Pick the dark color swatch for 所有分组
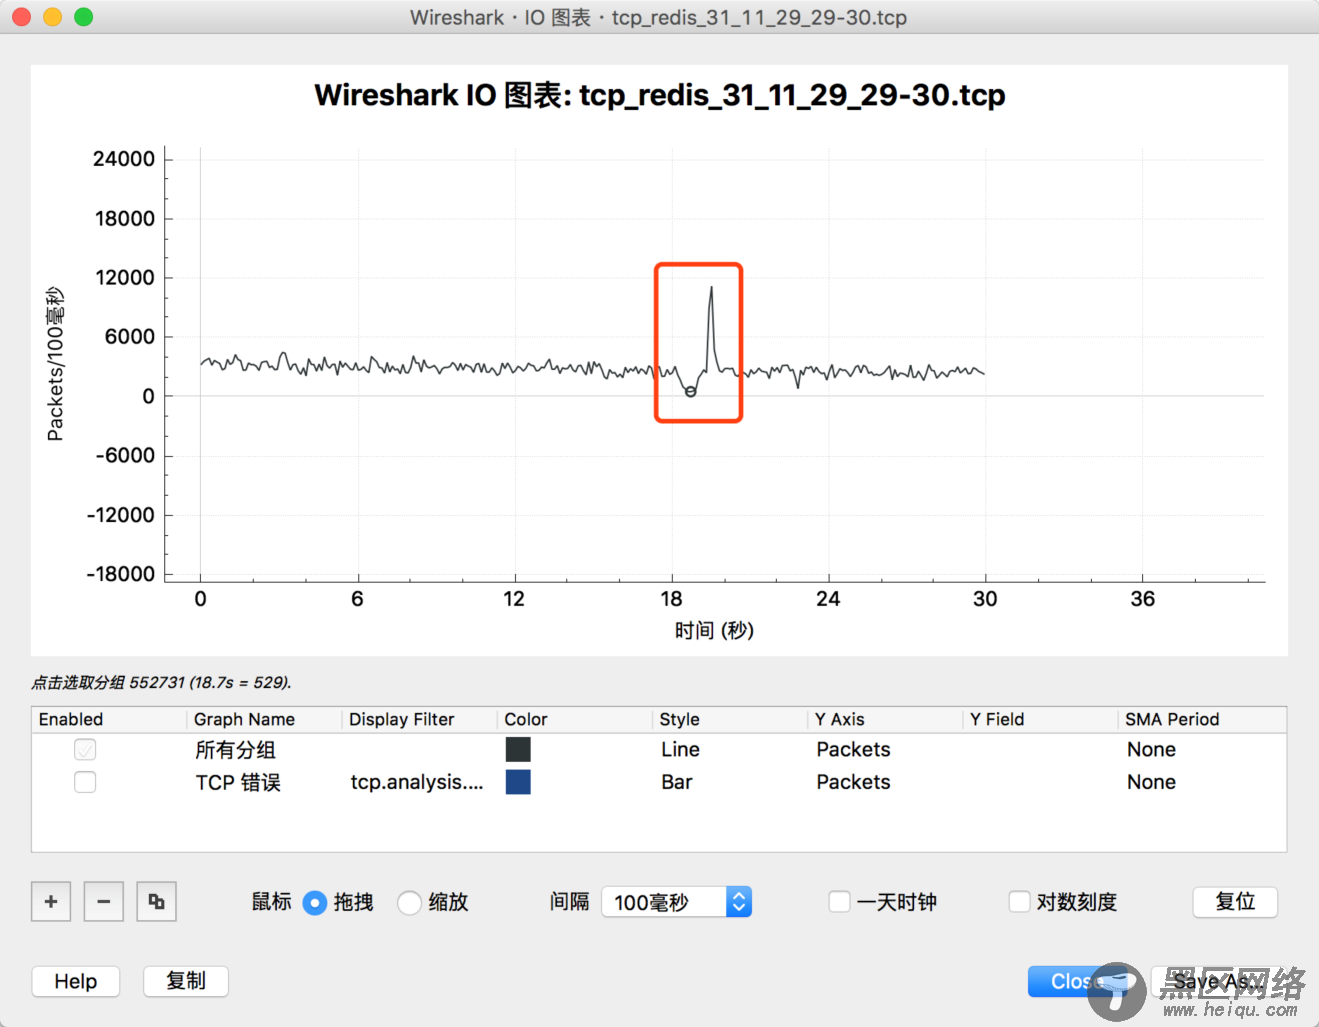The image size is (1319, 1027). 518,749
